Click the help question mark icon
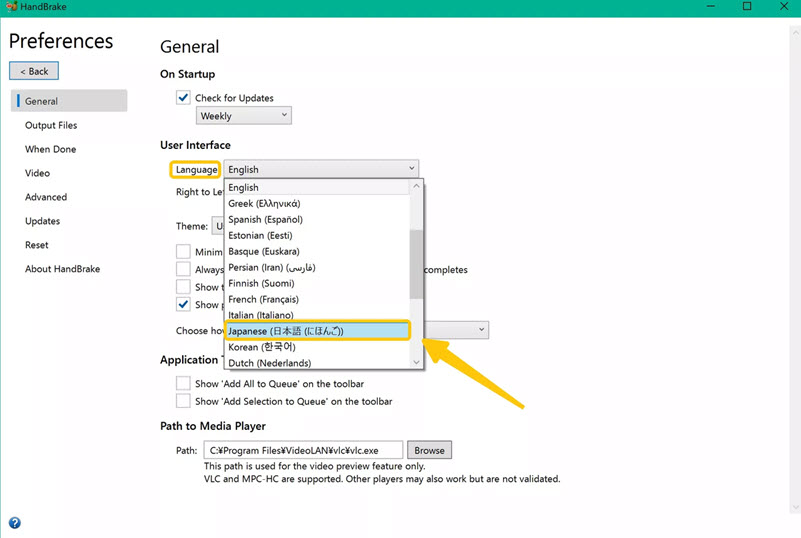 click(x=14, y=523)
